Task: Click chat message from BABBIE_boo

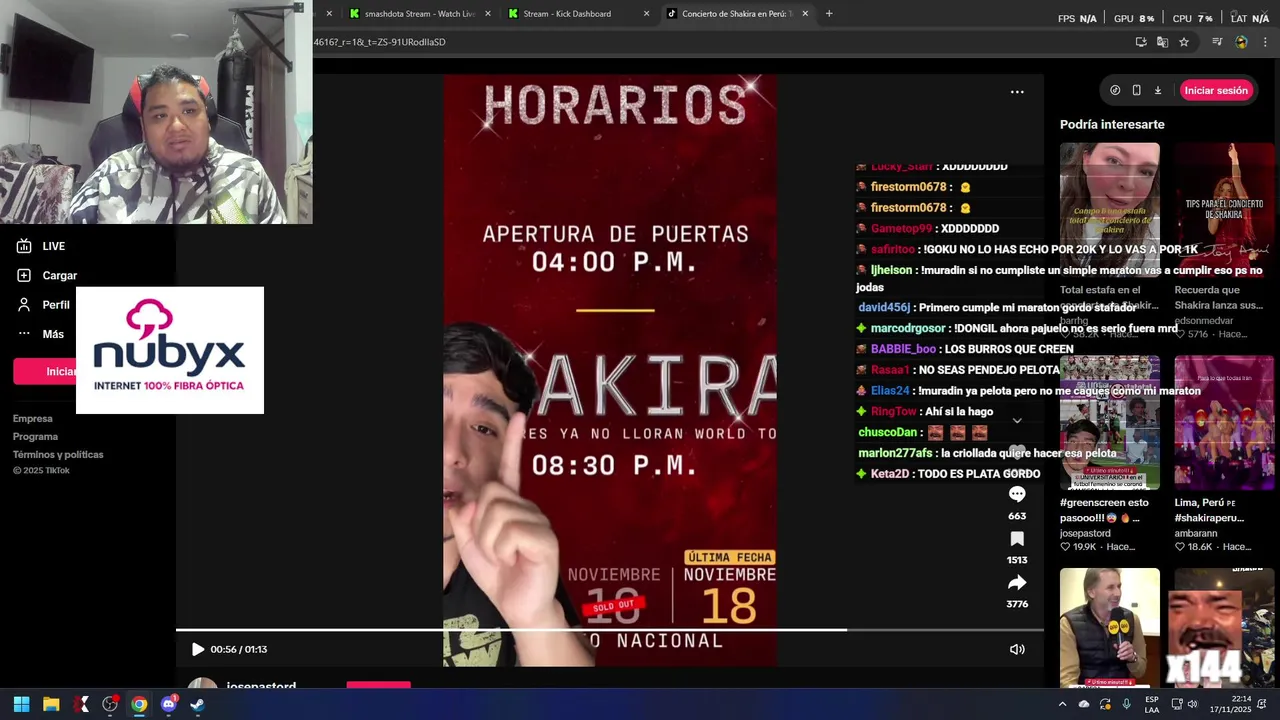Action: pyautogui.click(x=965, y=349)
